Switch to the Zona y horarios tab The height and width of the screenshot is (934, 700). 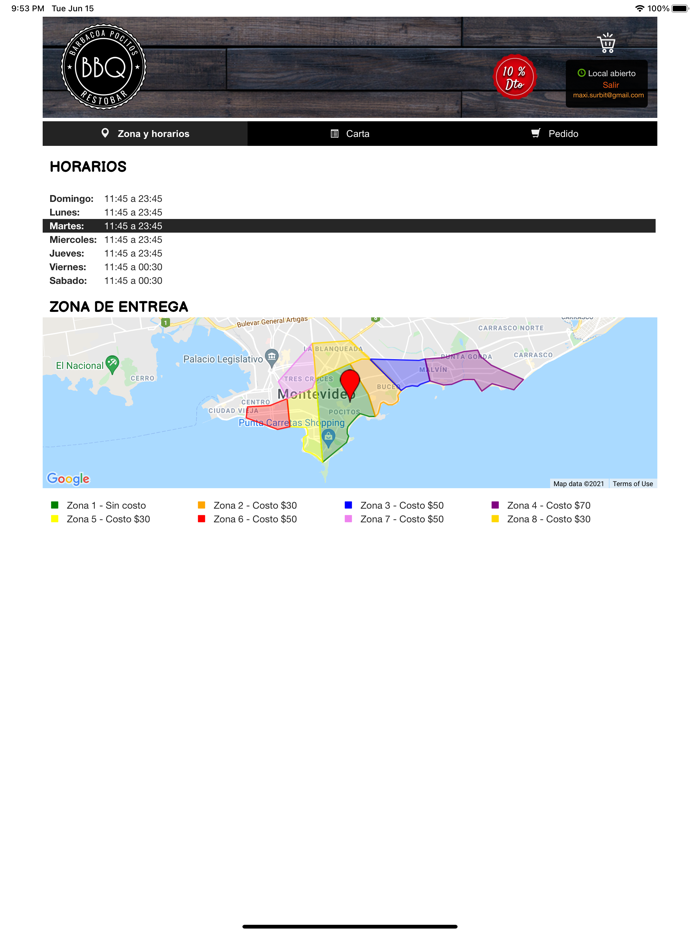click(x=145, y=133)
